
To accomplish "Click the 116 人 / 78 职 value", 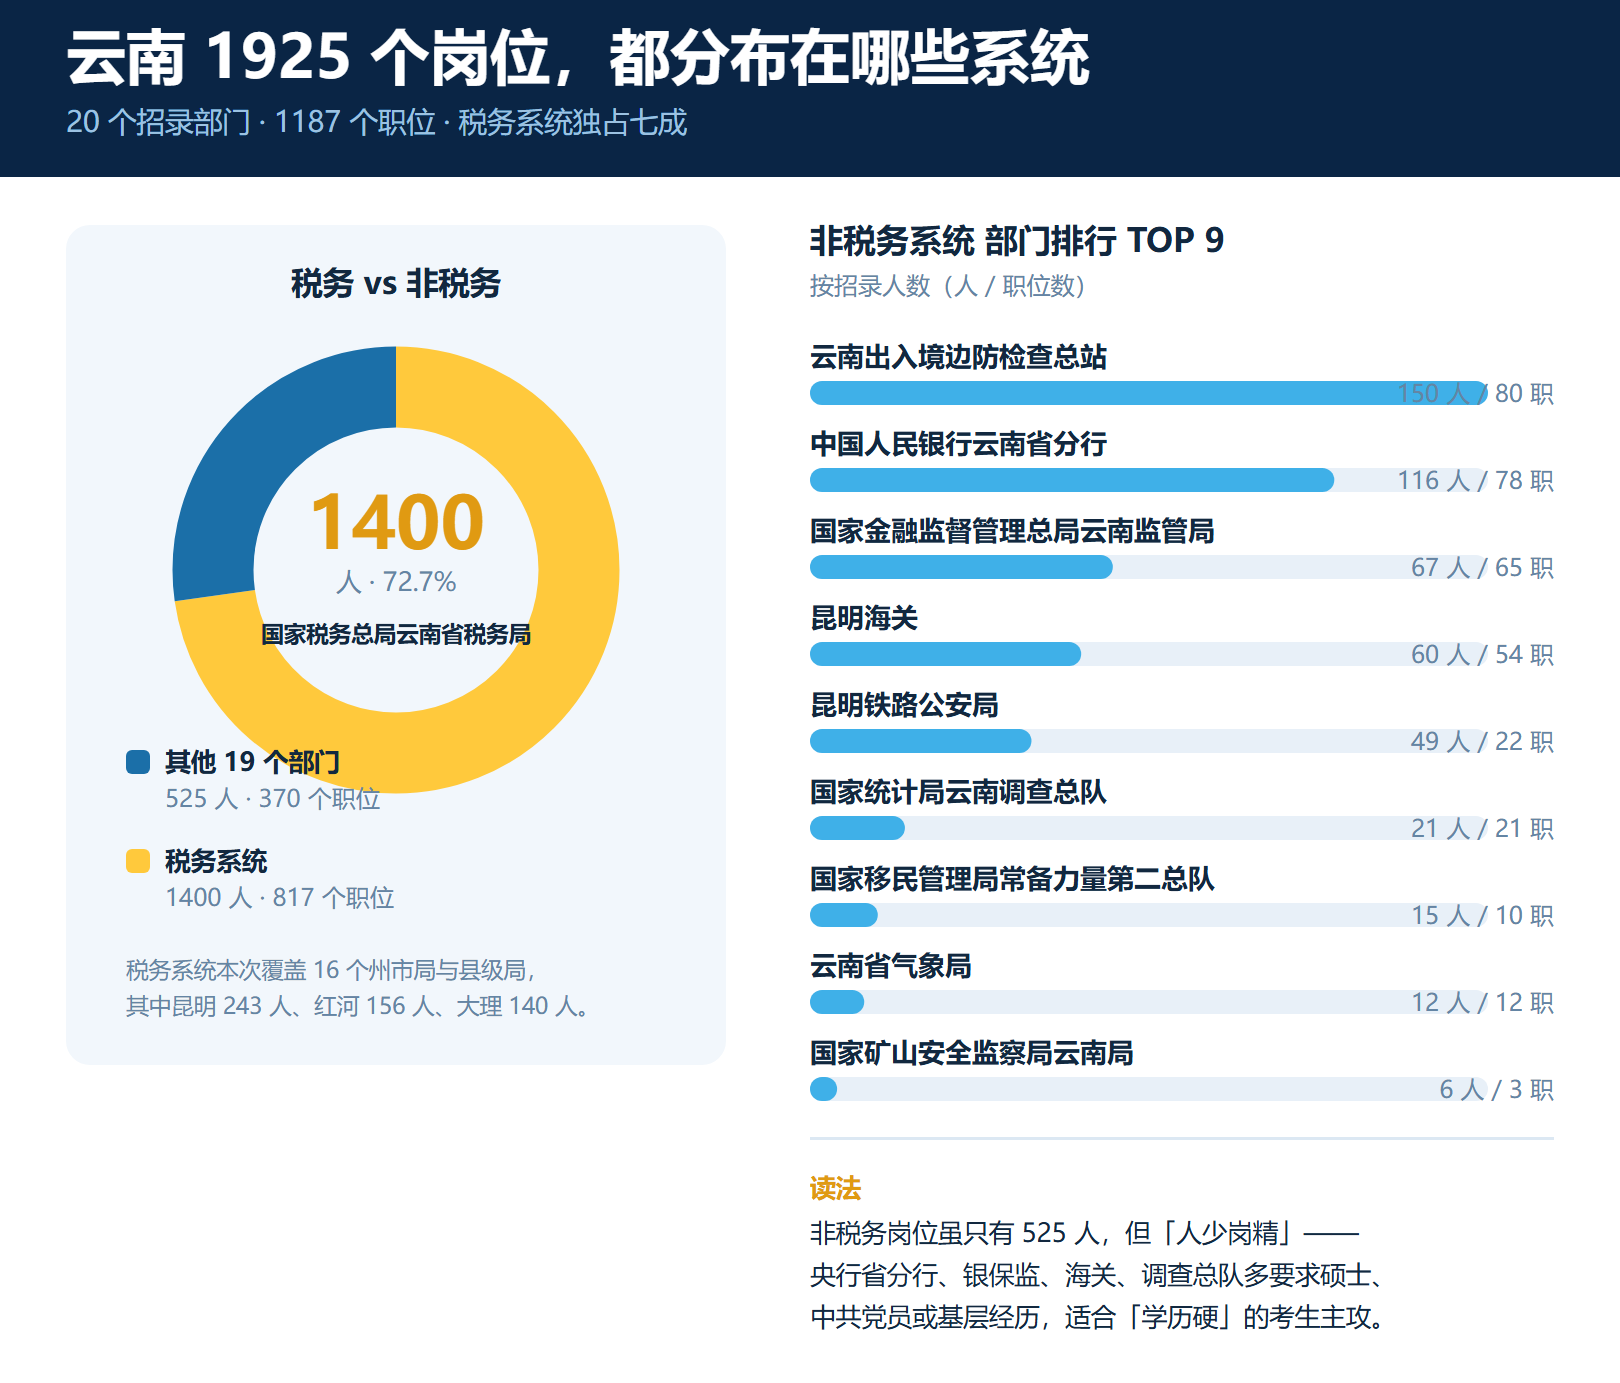I will (1475, 480).
